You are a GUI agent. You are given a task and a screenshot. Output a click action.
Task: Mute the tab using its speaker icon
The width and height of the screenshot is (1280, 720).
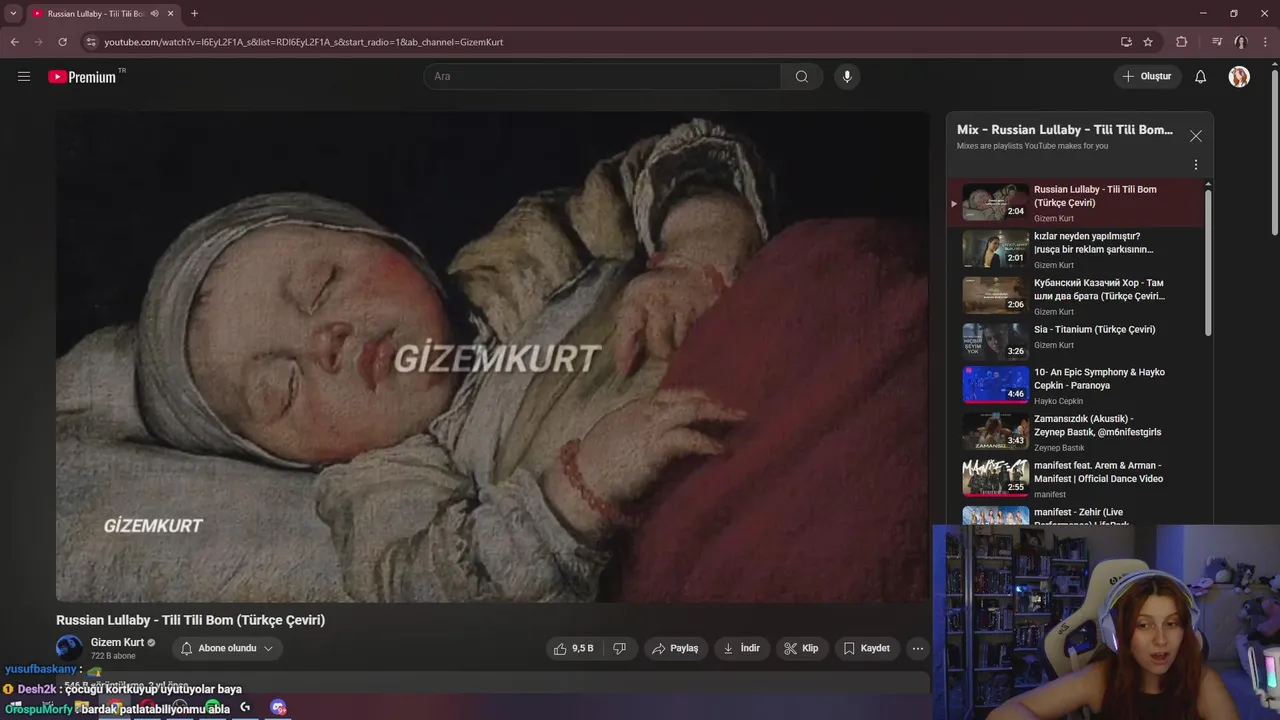(x=154, y=14)
